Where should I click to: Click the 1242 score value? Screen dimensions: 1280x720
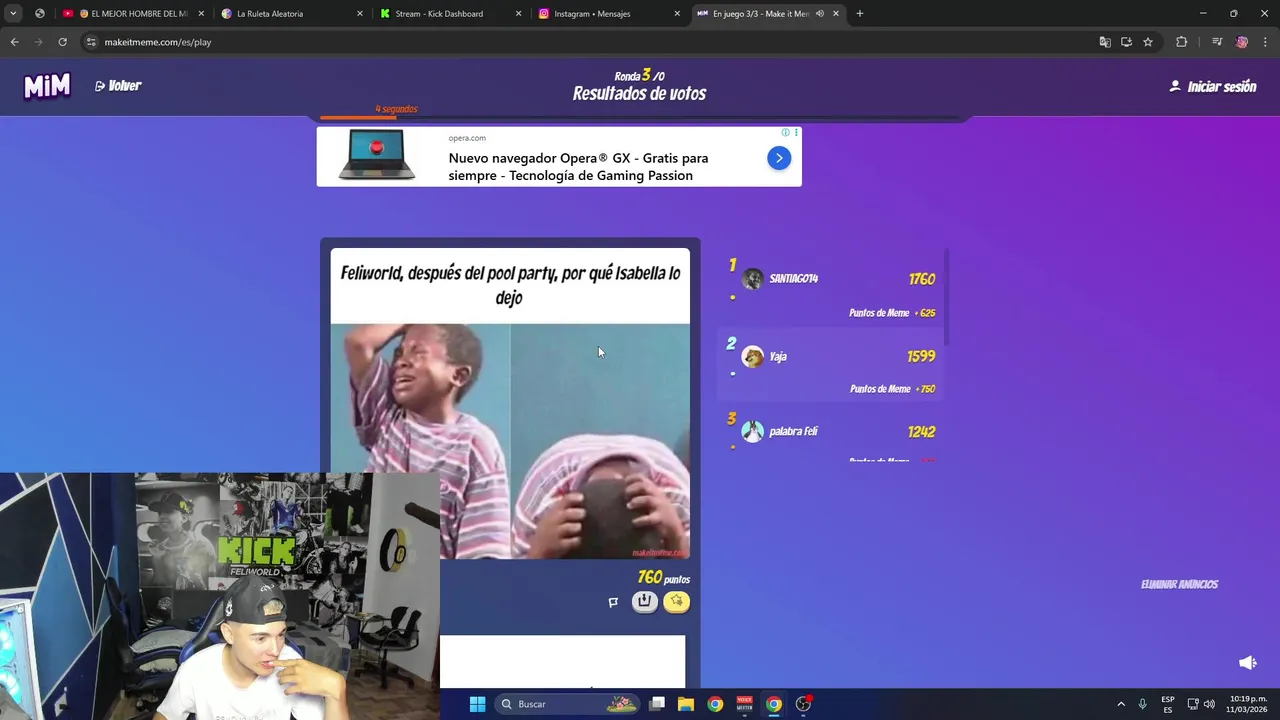[x=921, y=432]
